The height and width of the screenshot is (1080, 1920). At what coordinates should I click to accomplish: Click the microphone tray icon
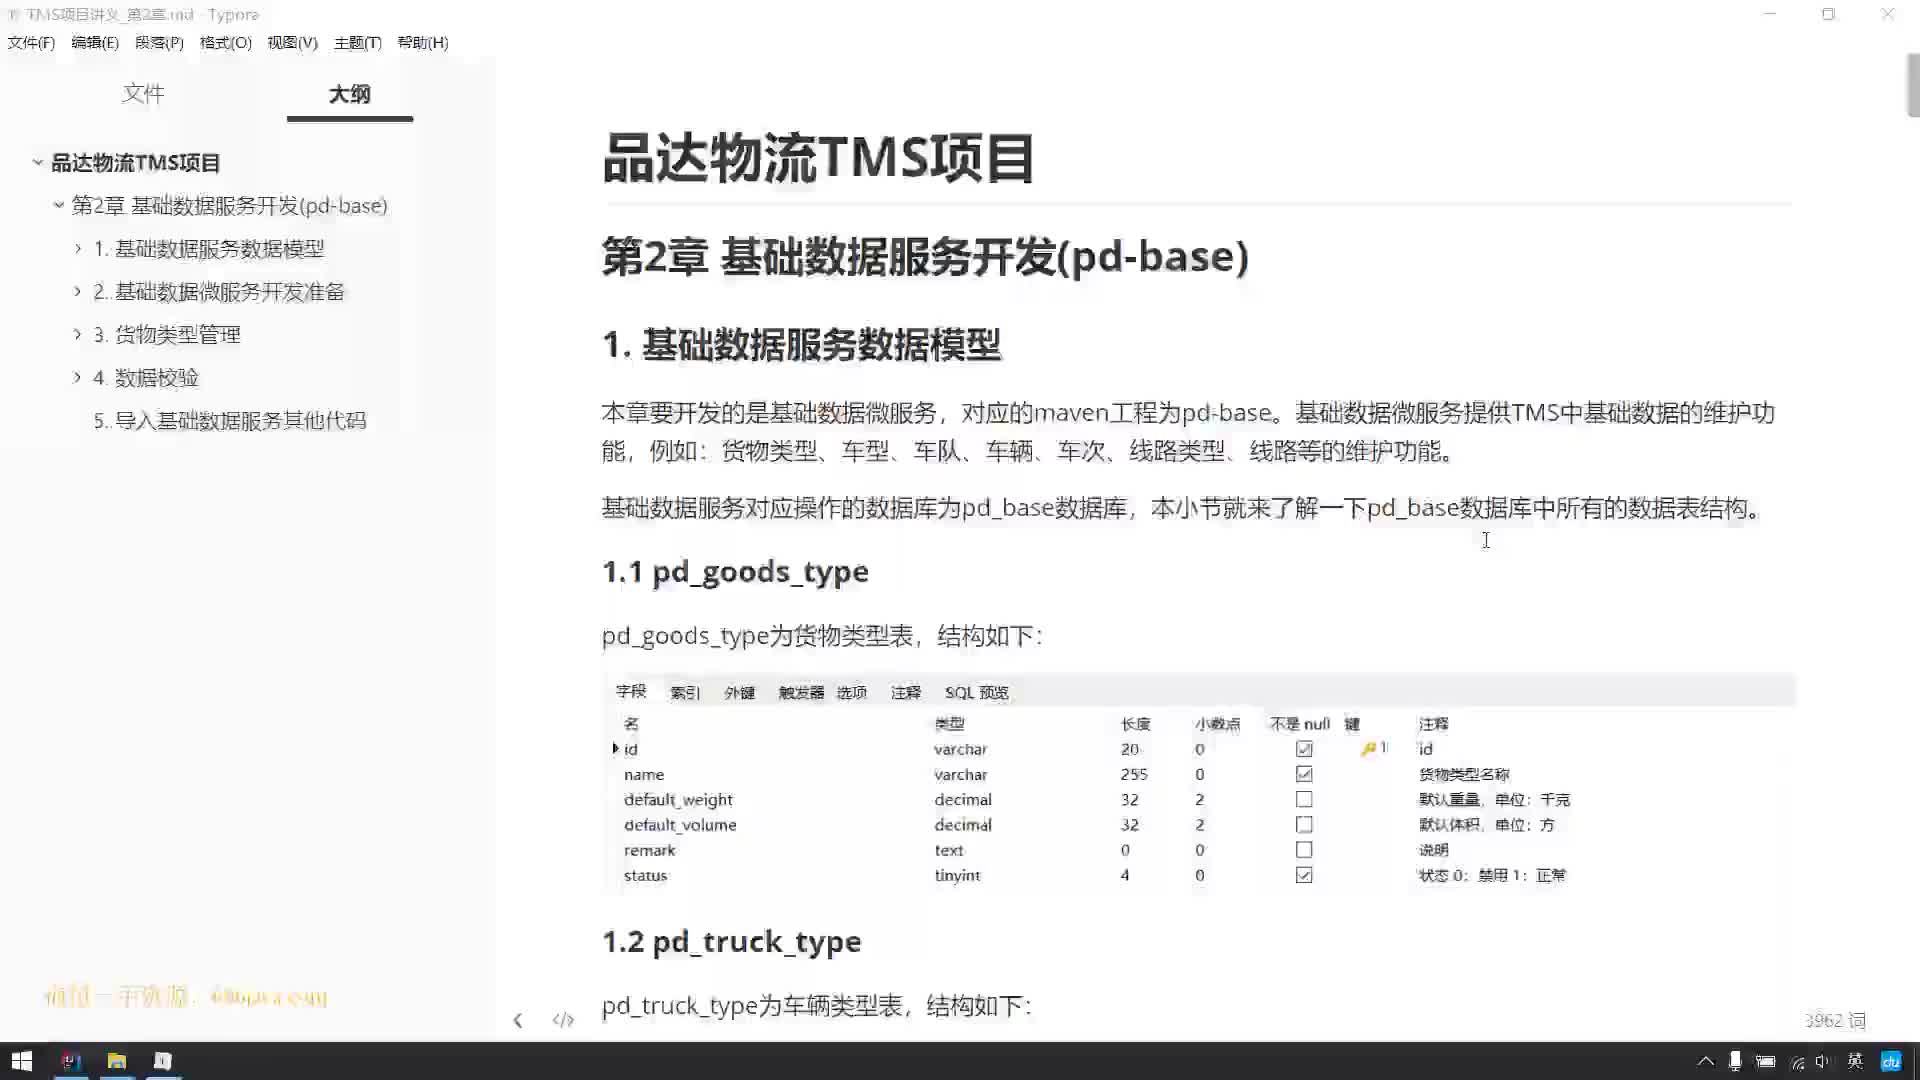(1735, 1061)
